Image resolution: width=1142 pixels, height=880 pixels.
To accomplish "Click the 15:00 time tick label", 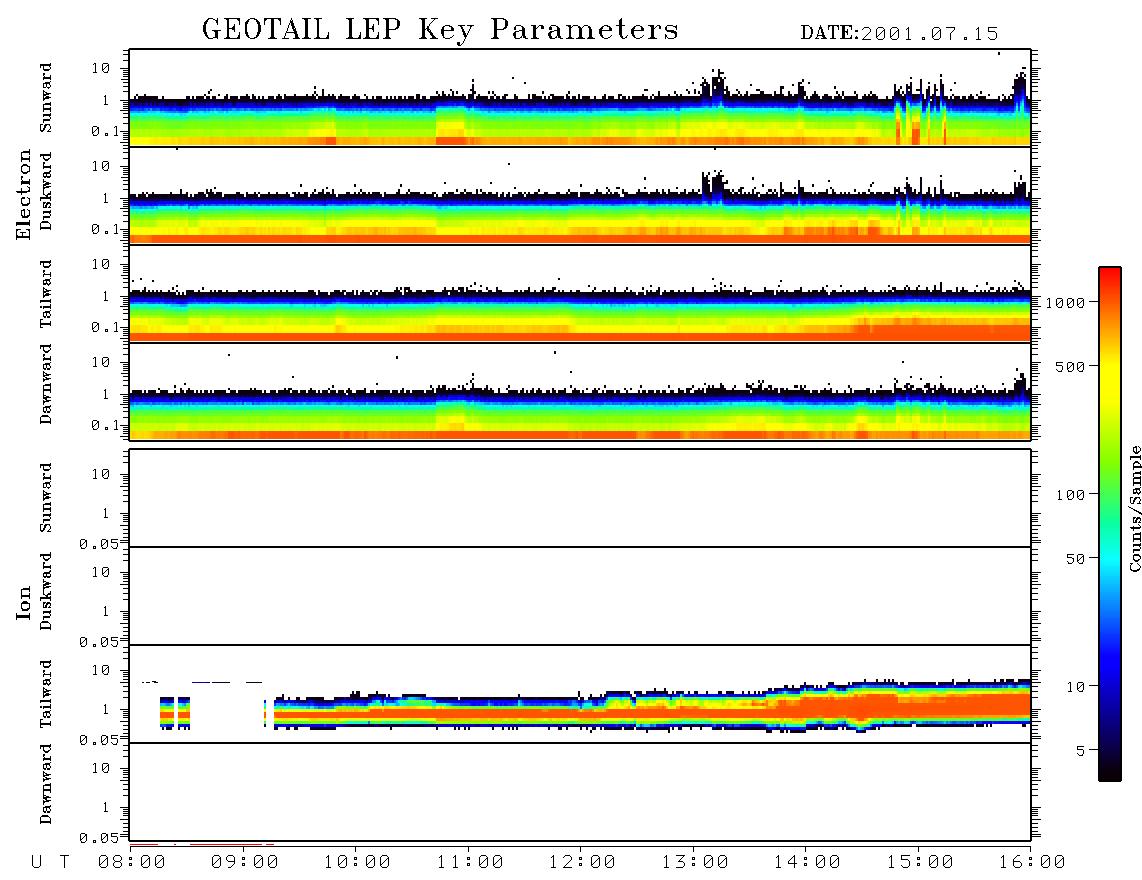I will tap(920, 863).
